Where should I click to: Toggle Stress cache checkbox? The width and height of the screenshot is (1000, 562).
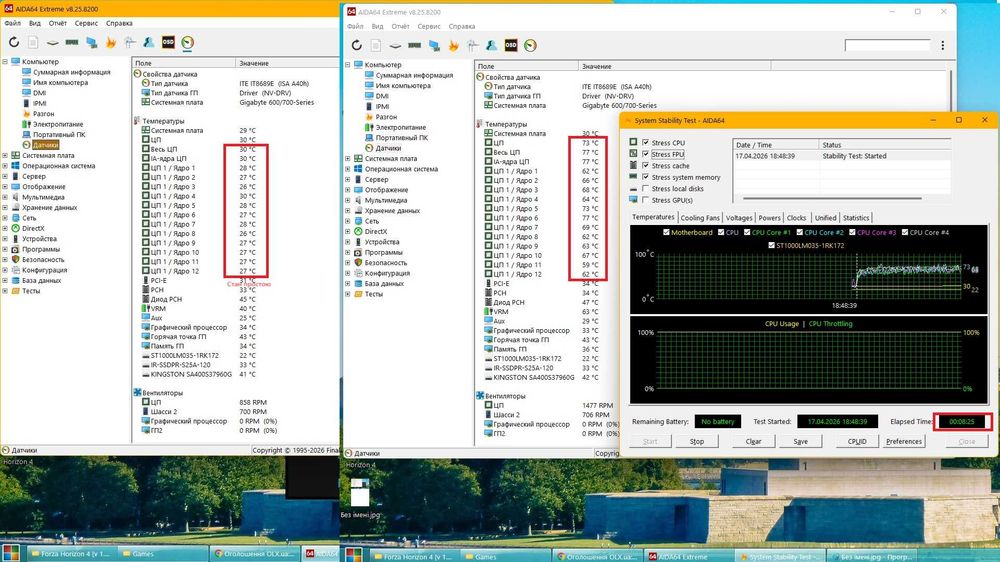646,165
